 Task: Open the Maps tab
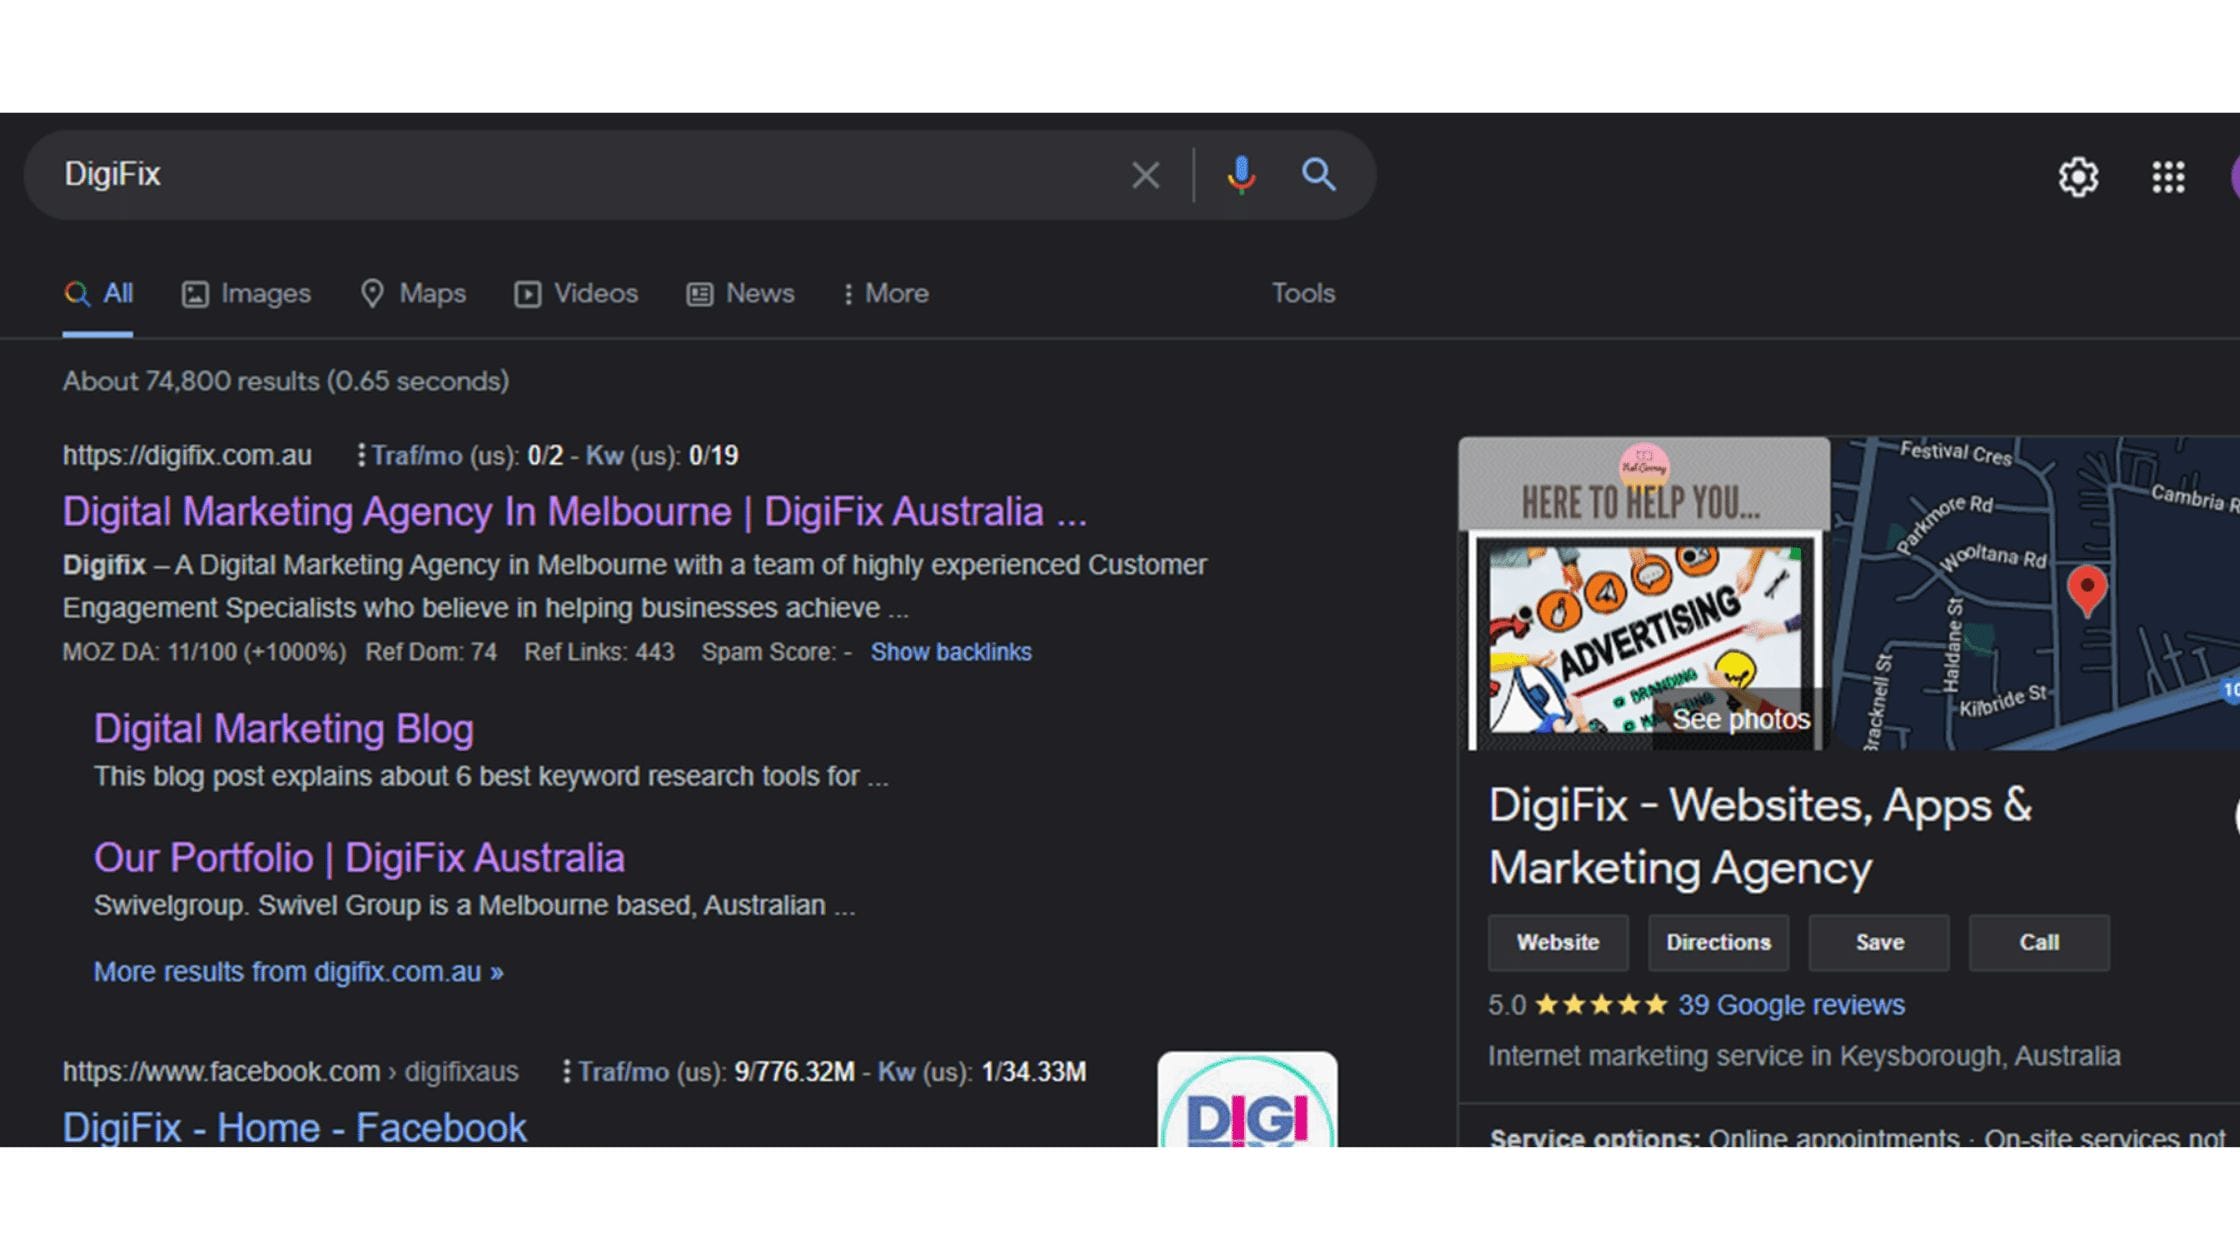pos(412,293)
